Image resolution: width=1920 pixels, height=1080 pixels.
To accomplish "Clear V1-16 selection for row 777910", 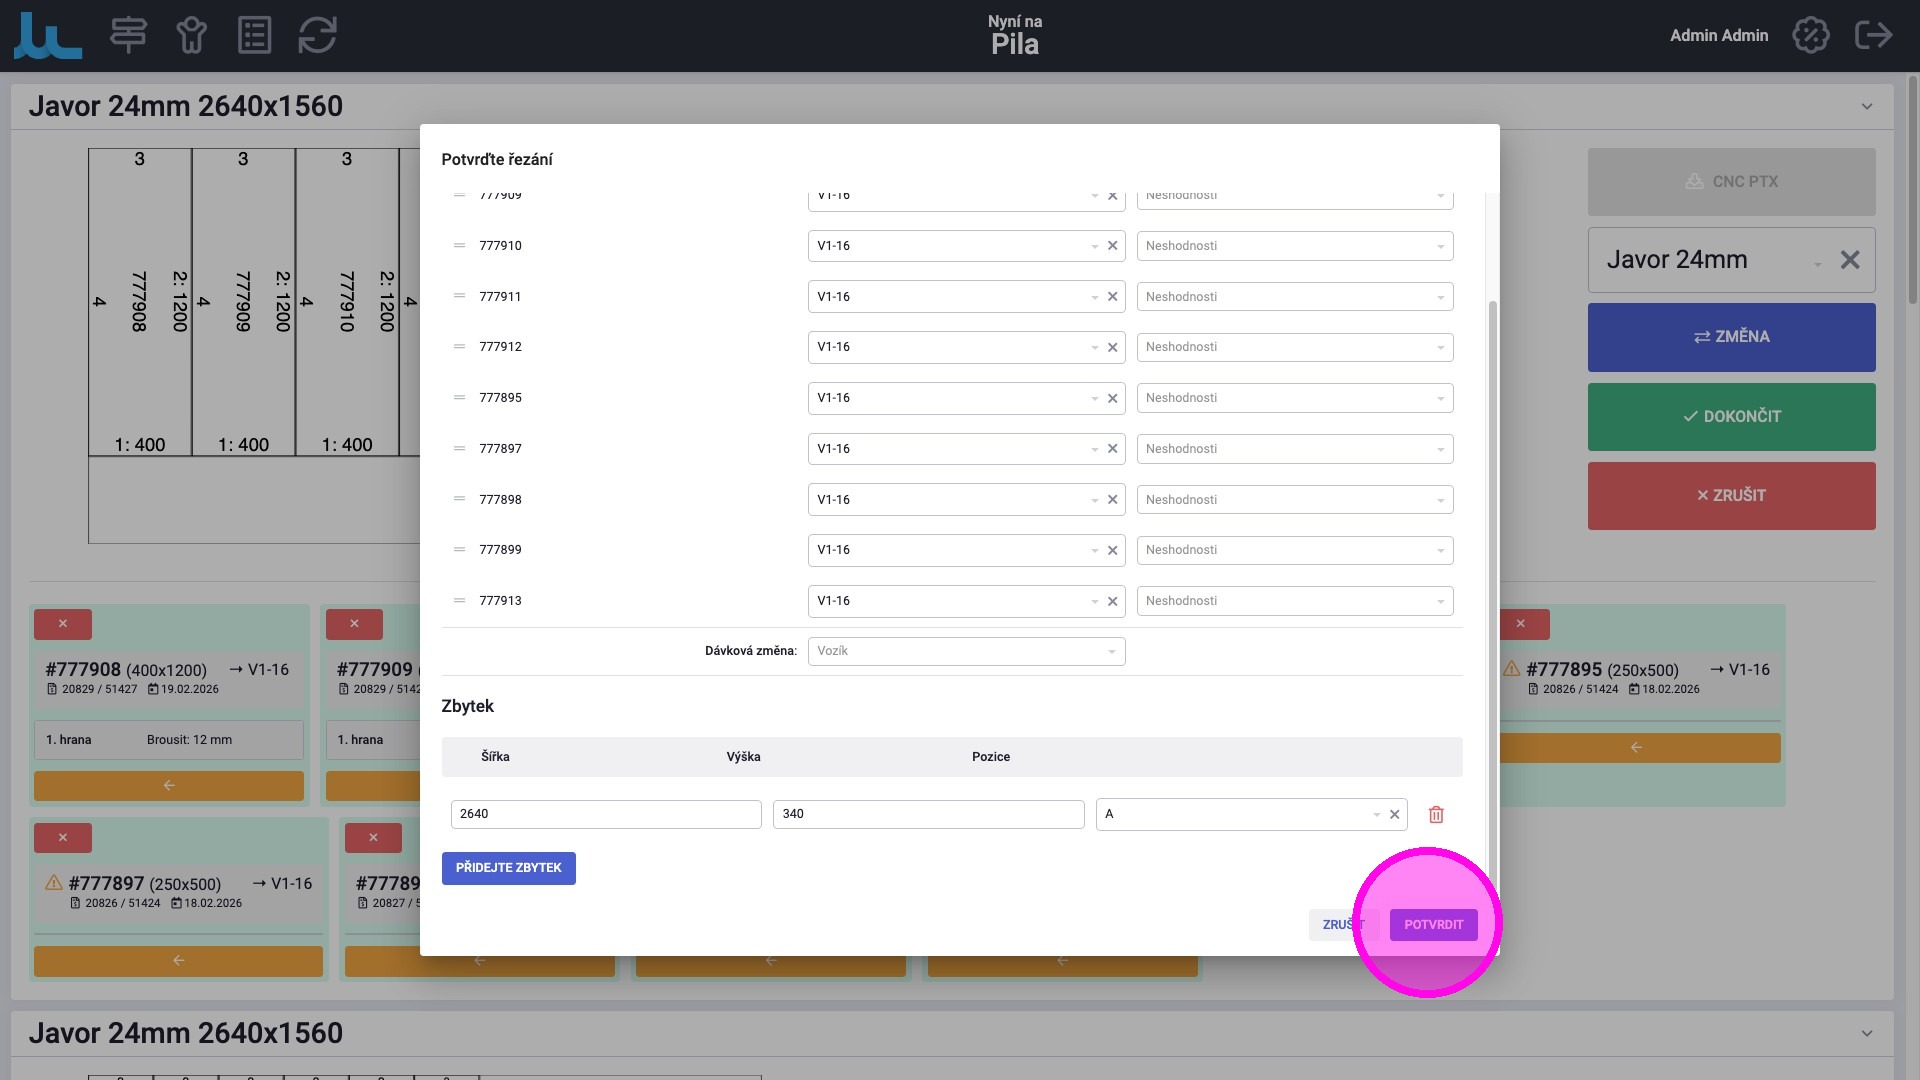I will point(1112,246).
